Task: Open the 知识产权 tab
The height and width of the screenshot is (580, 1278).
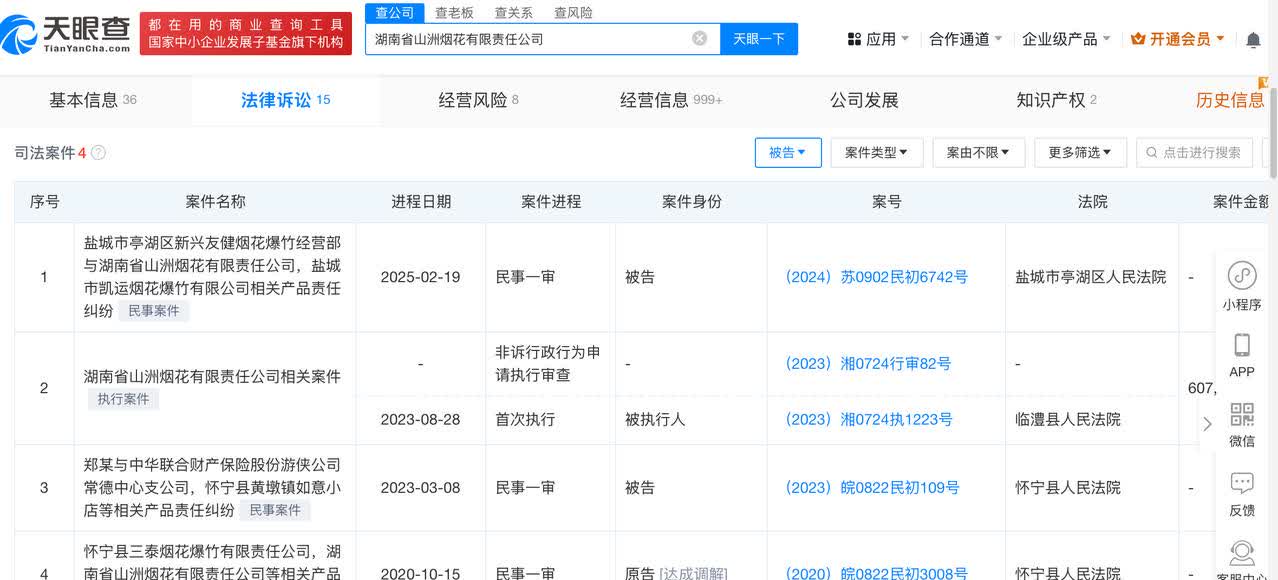Action: (x=1056, y=100)
